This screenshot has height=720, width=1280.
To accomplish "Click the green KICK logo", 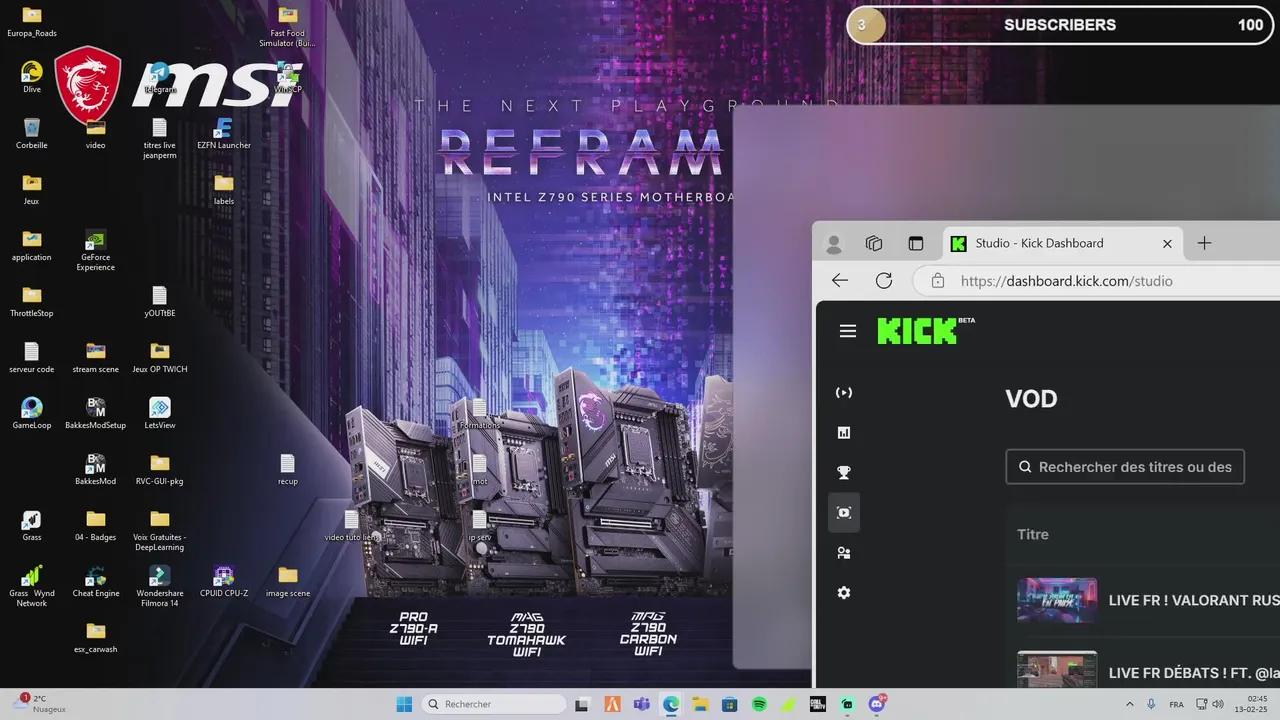I will click(x=917, y=330).
